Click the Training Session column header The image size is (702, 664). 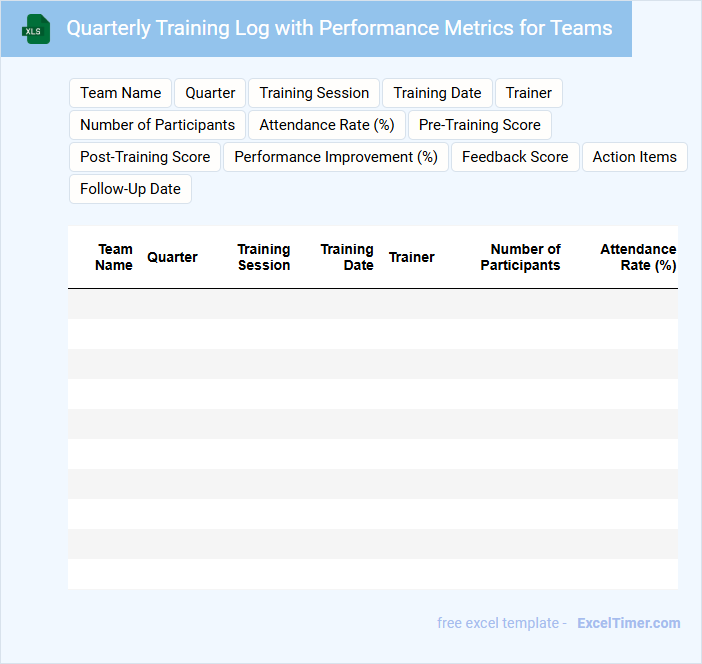coord(264,257)
